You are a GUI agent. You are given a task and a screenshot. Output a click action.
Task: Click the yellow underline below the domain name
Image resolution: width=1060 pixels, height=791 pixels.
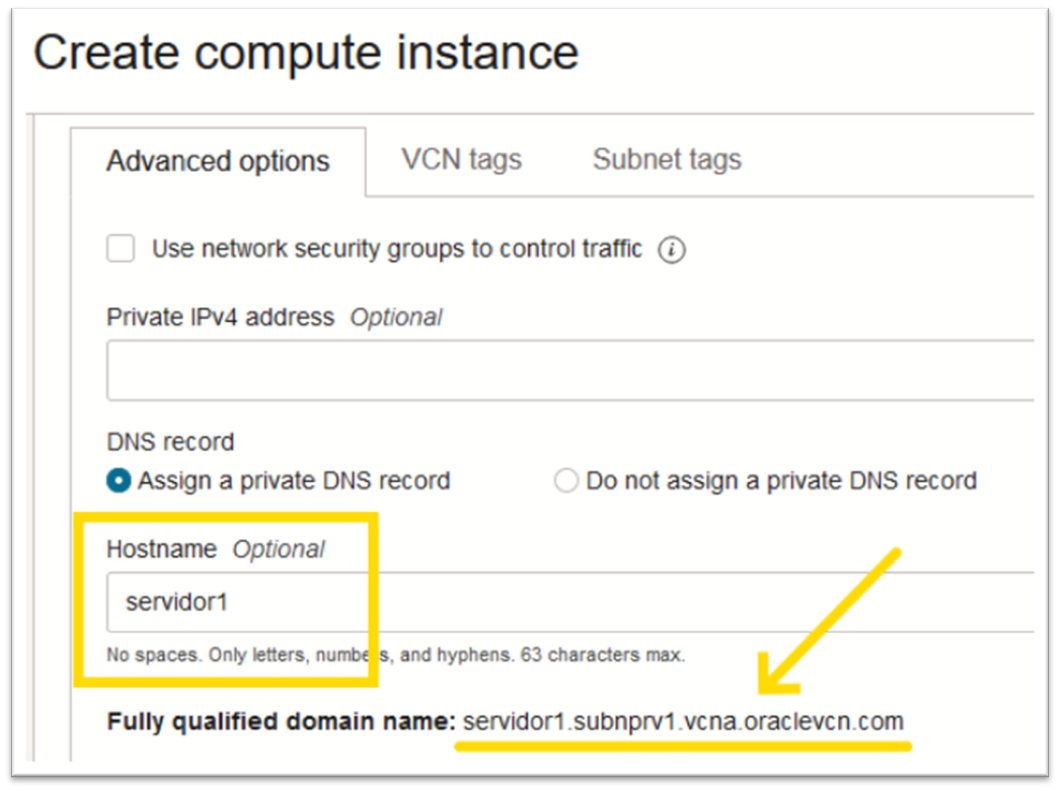(x=684, y=745)
